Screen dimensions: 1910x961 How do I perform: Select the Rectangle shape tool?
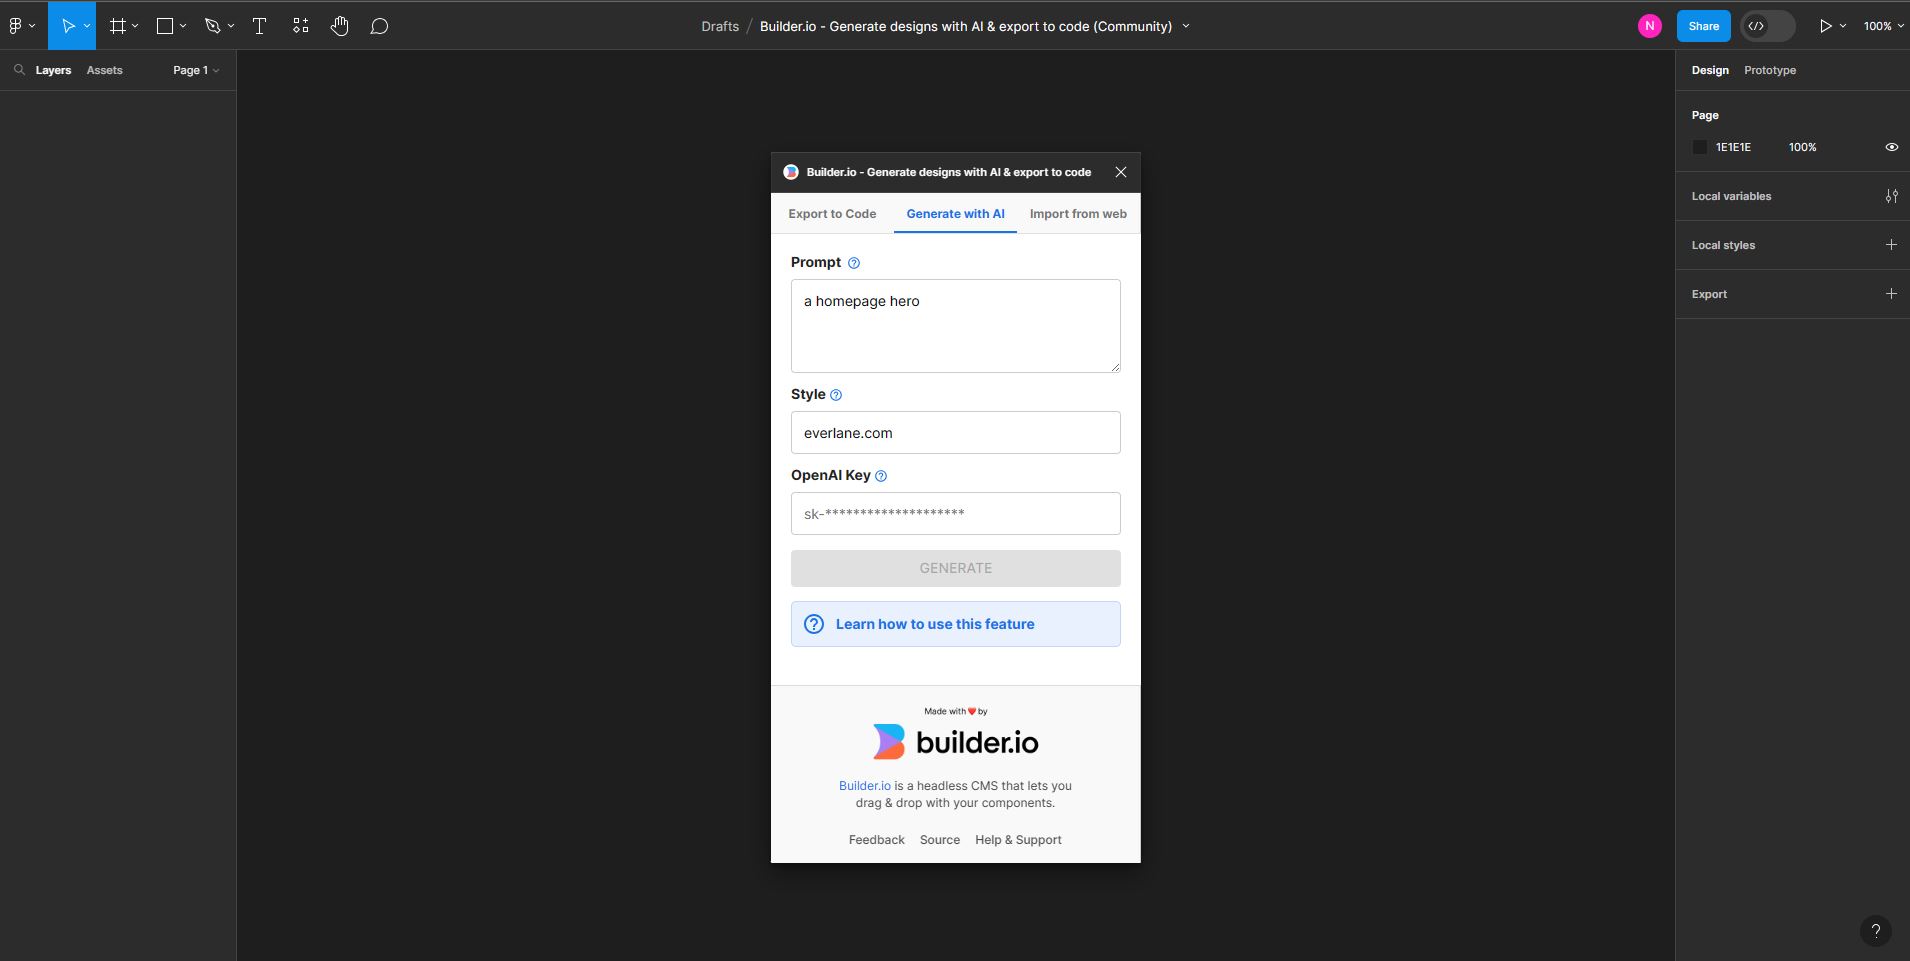[x=165, y=26]
